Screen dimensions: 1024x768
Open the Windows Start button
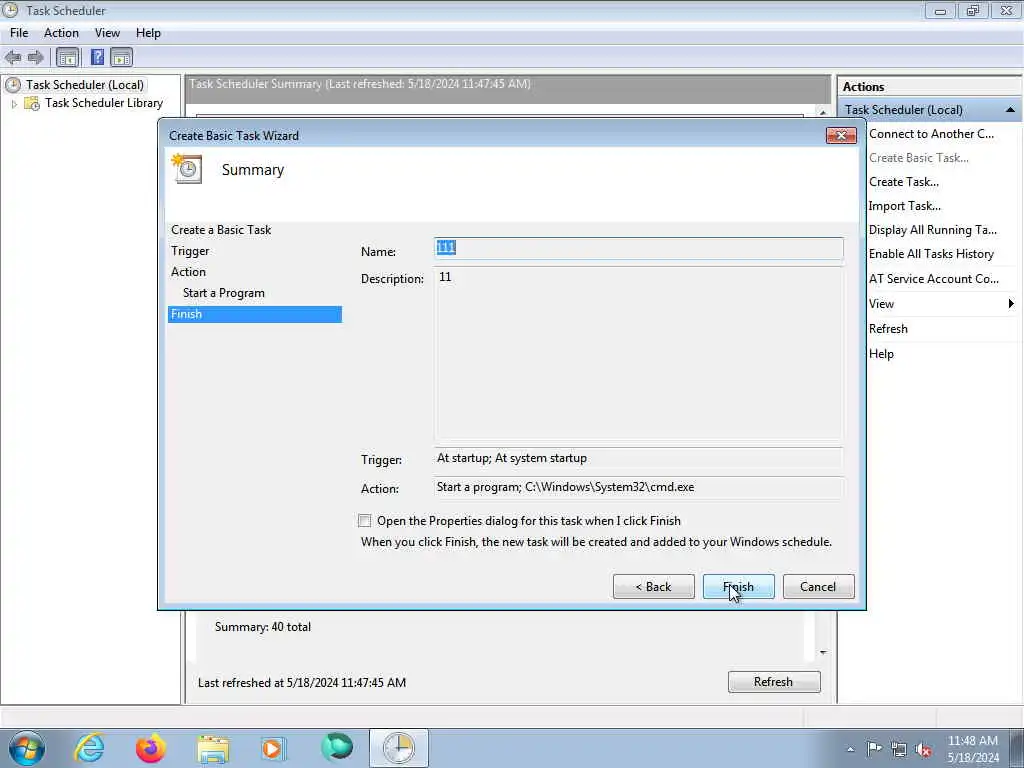pyautogui.click(x=26, y=748)
